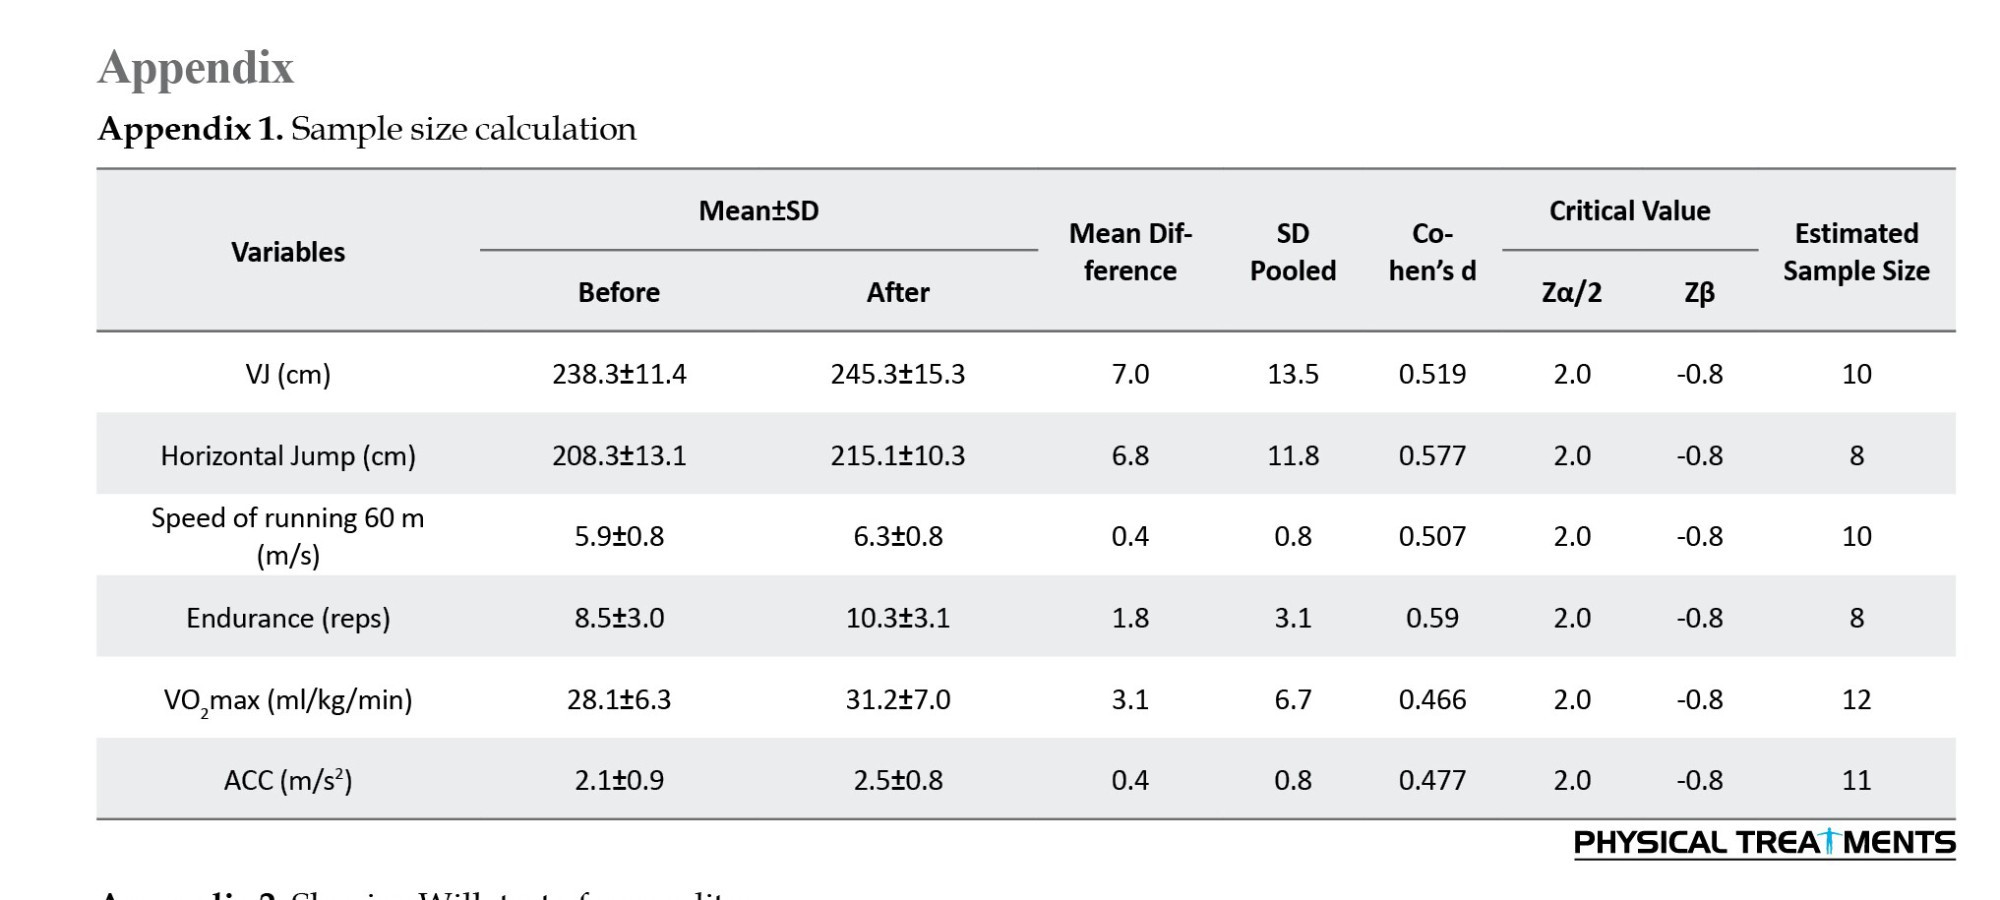Viewport: 2000px width, 900px height.
Task: Click the sample size value 12
Action: point(1856,700)
